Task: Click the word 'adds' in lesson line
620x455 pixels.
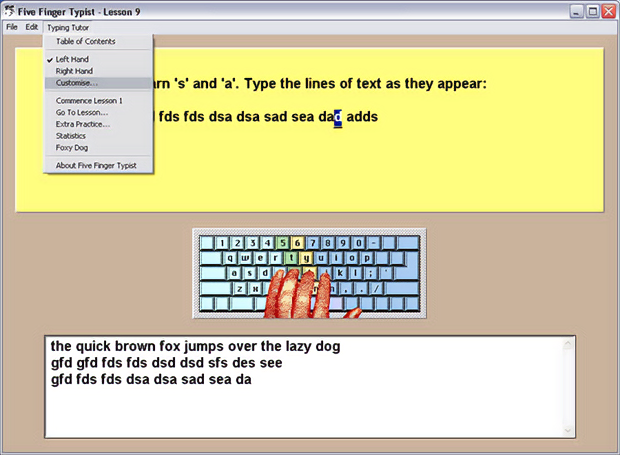Action: 362,117
